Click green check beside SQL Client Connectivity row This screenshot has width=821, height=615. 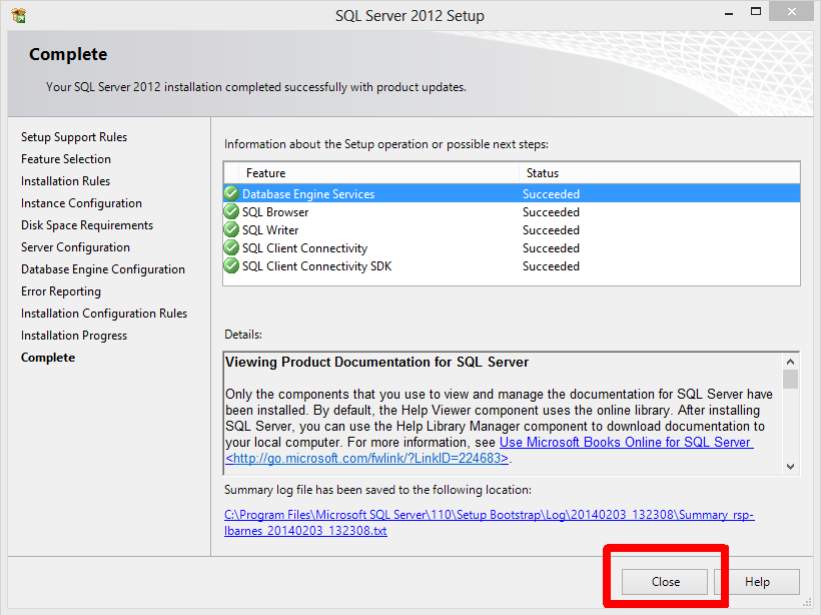231,248
